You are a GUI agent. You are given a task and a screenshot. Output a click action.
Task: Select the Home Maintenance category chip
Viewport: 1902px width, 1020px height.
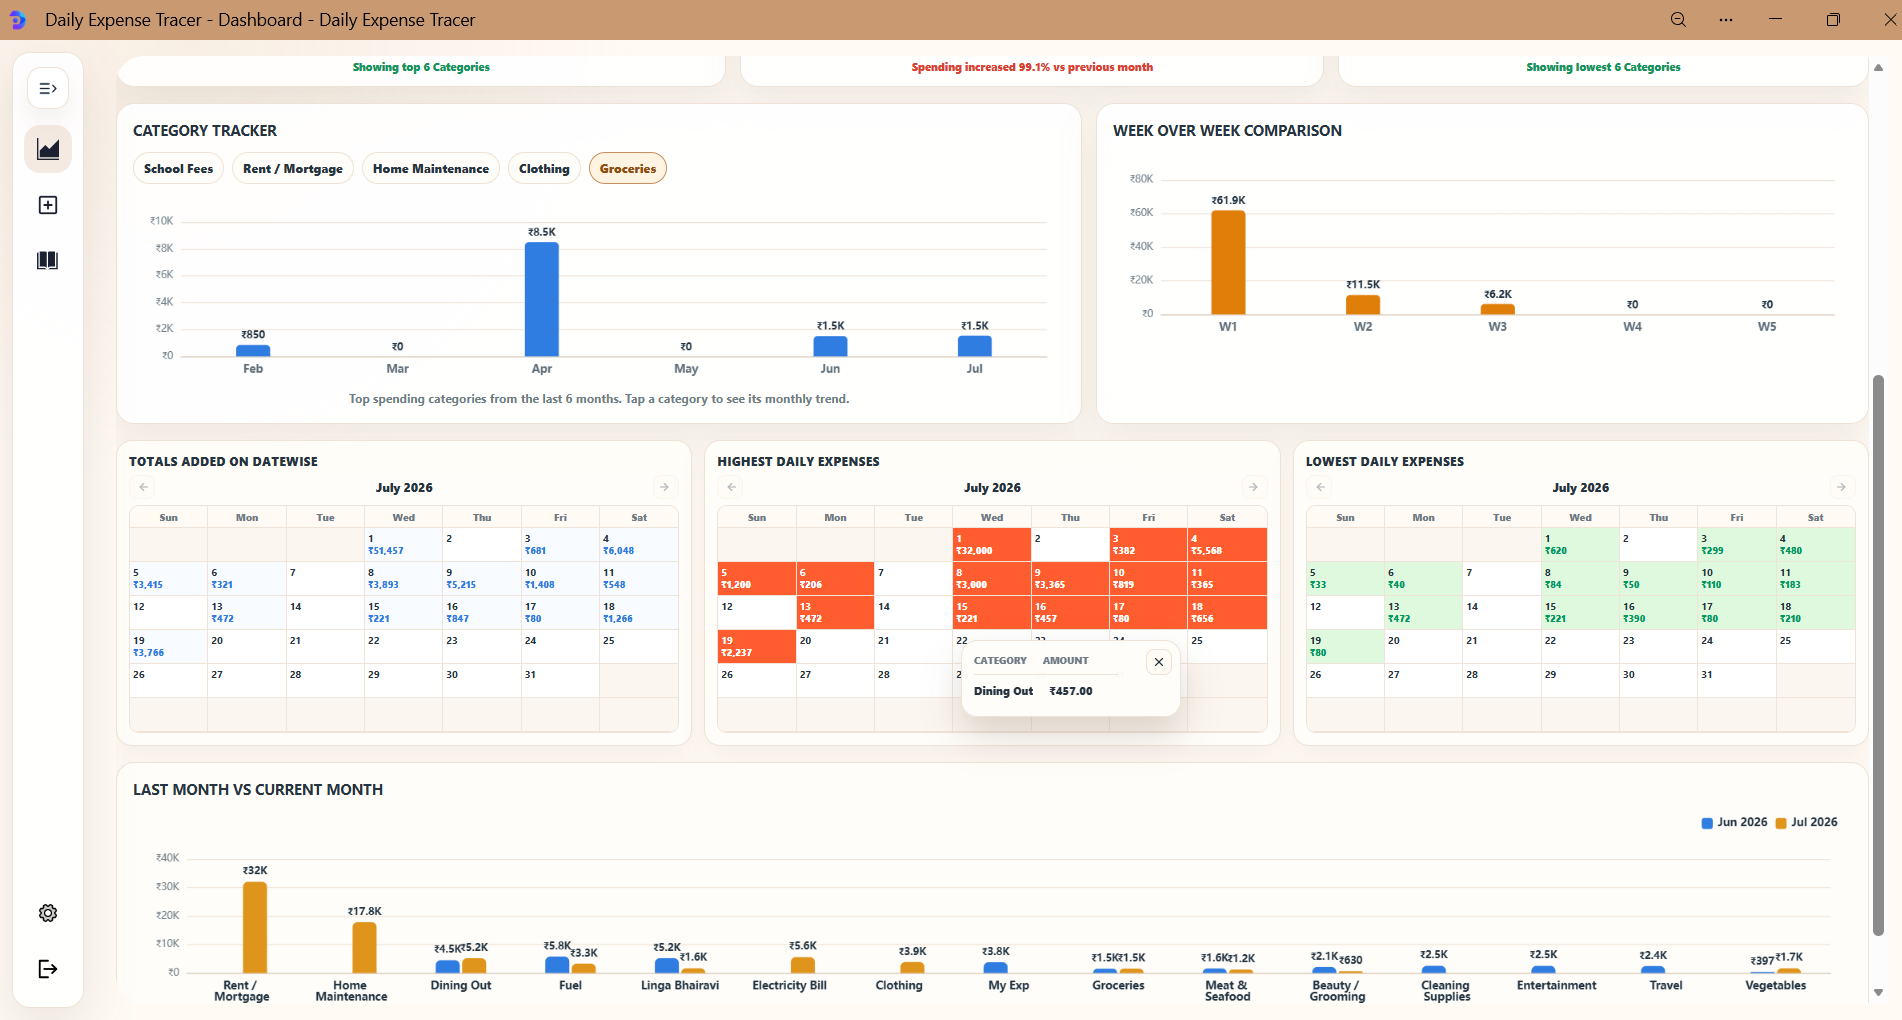[431, 169]
